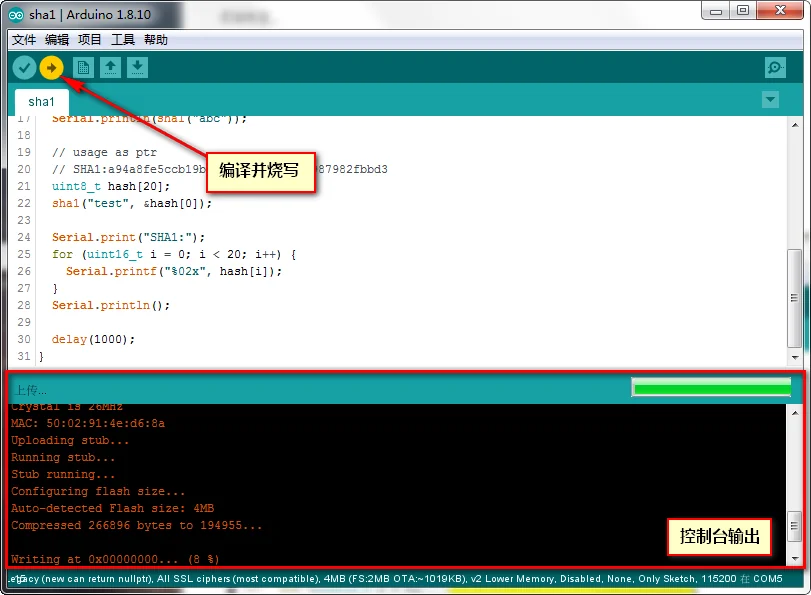
Task: Save sketch with down-arrow icon
Action: pyautogui.click(x=137, y=68)
